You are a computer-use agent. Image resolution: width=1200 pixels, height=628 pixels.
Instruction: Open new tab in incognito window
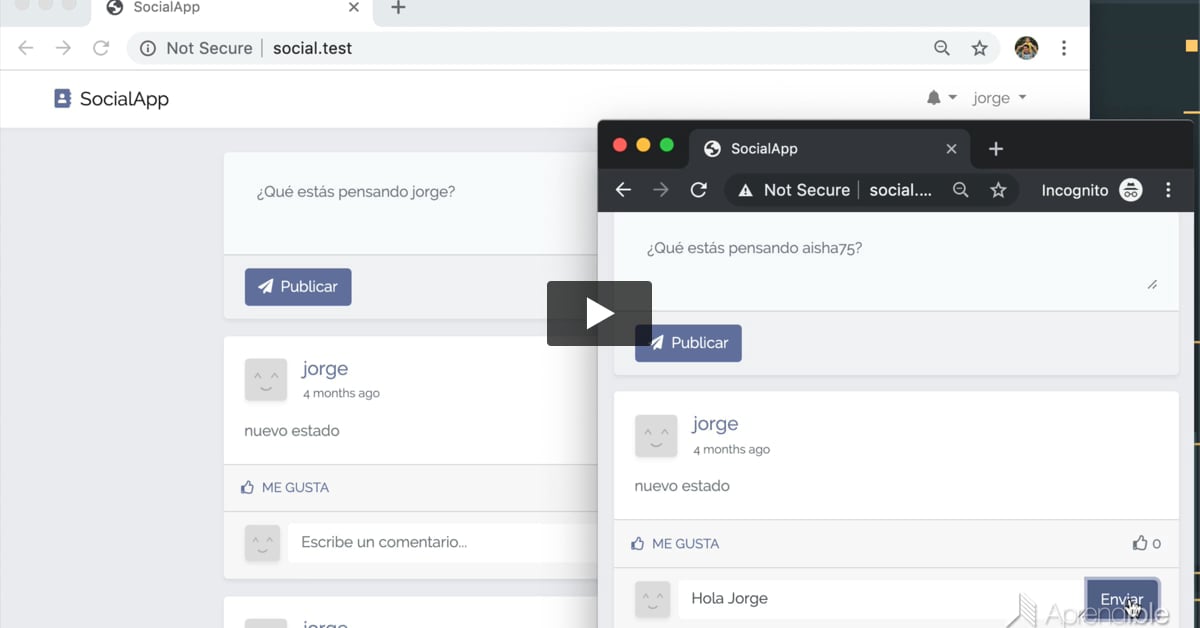pyautogui.click(x=996, y=149)
